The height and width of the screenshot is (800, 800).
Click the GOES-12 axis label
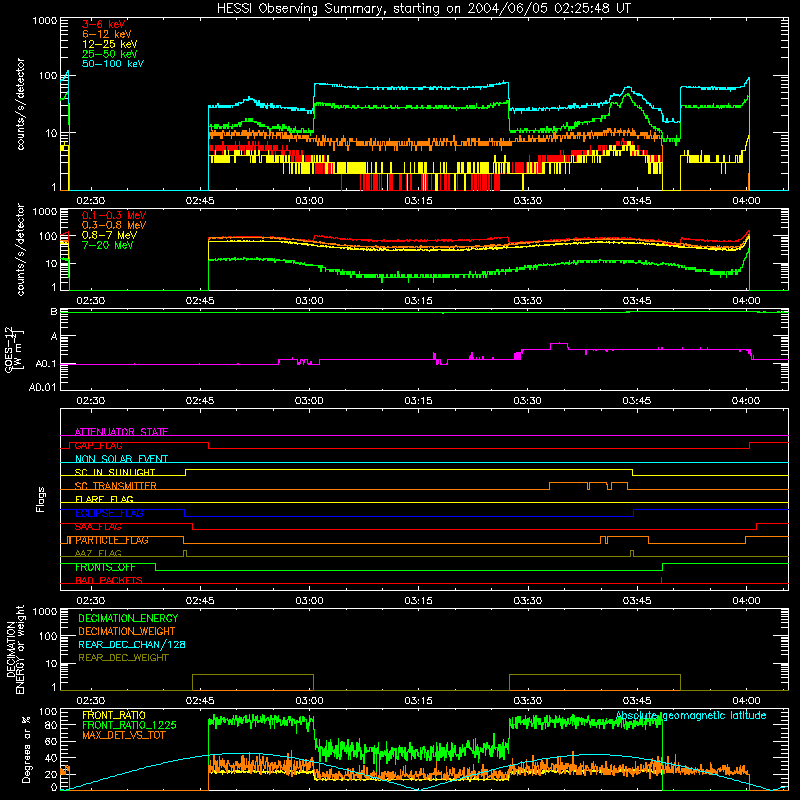pyautogui.click(x=14, y=349)
